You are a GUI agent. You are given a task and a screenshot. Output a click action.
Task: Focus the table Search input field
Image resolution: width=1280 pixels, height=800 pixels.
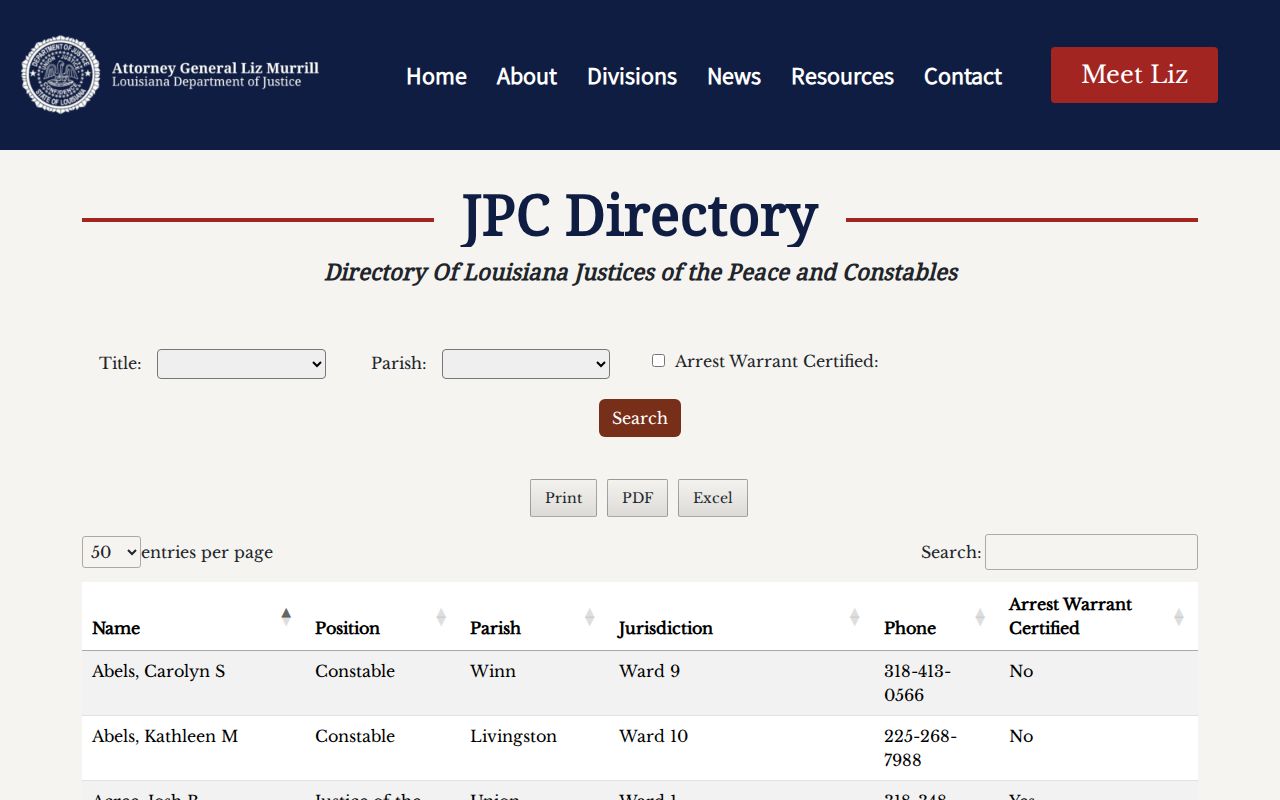pyautogui.click(x=1091, y=552)
